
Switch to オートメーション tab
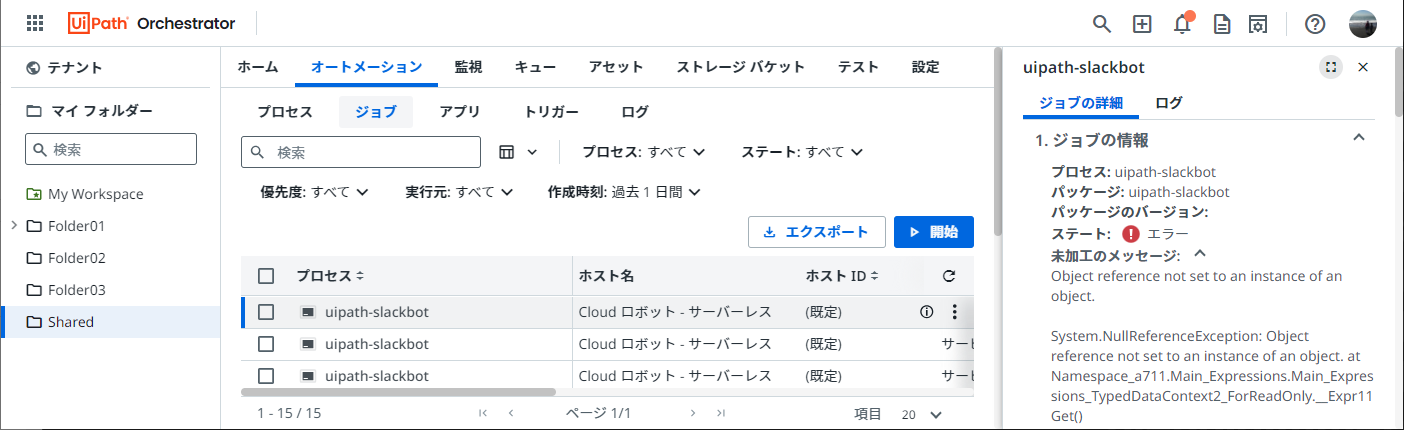(x=367, y=67)
